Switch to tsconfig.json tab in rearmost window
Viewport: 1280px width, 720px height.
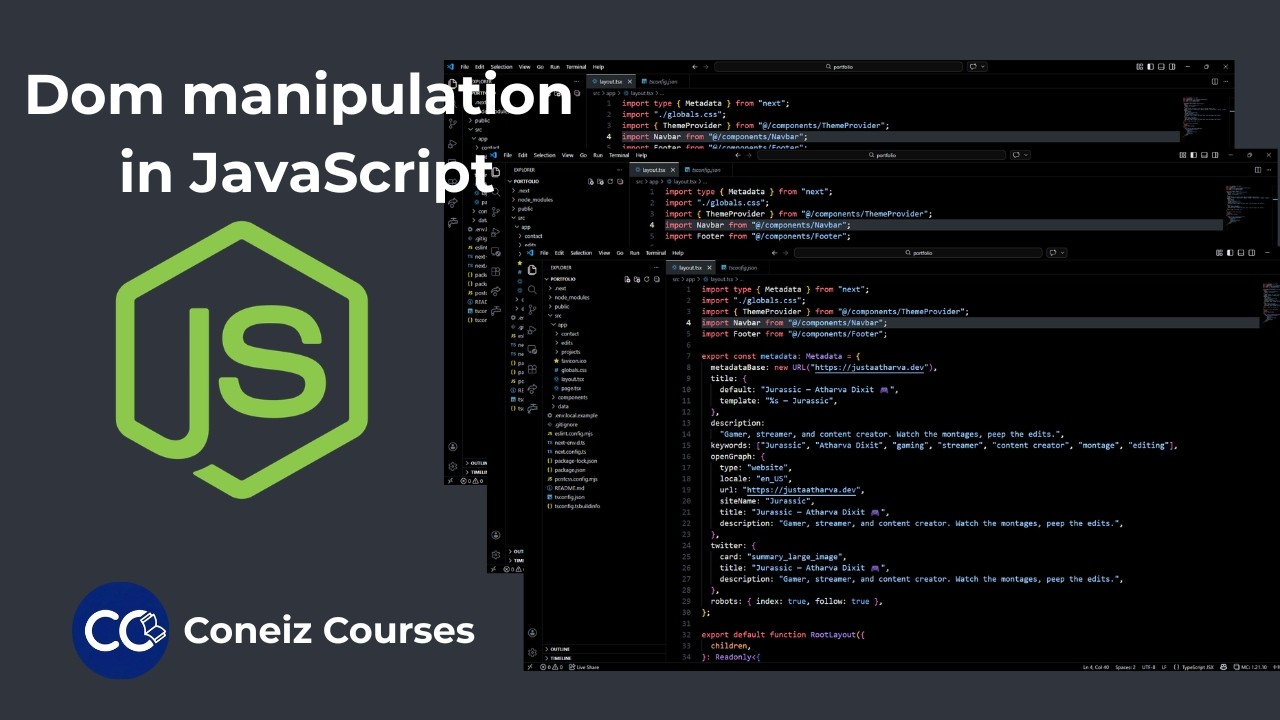click(660, 82)
